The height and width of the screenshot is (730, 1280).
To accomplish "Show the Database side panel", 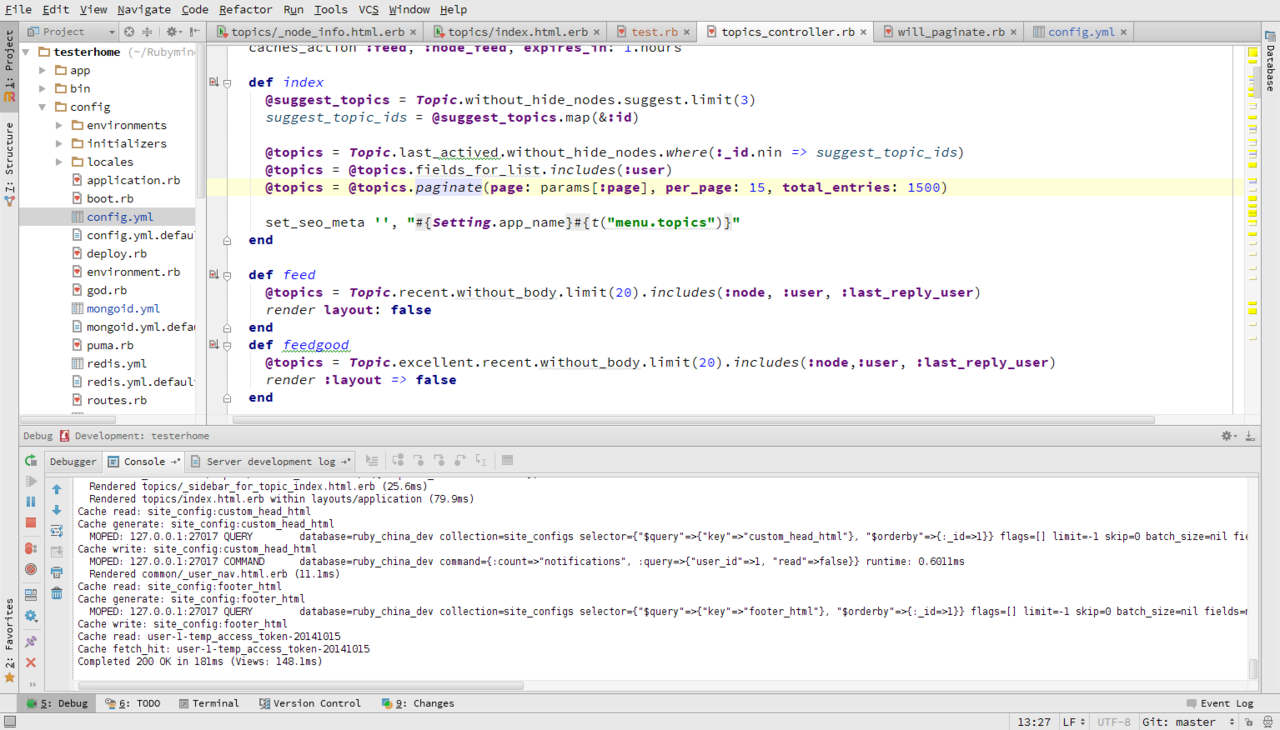I will [1270, 62].
